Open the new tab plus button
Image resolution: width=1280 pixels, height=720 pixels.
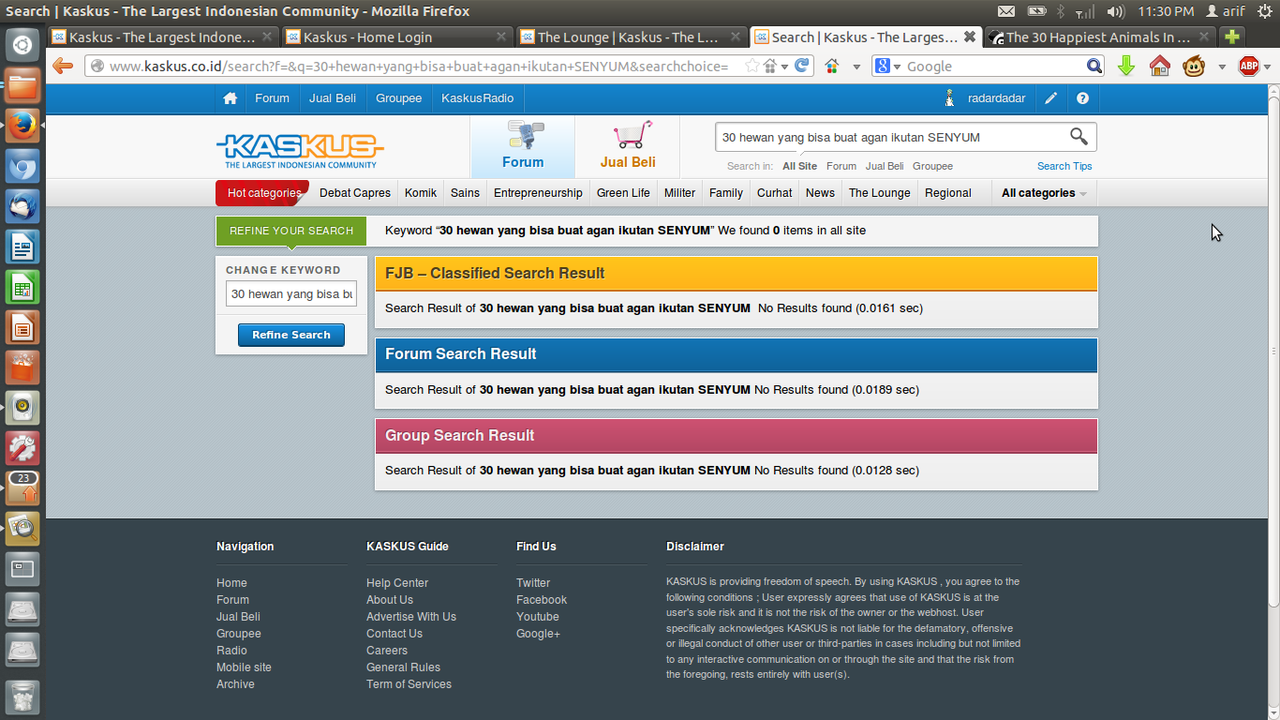[1232, 37]
